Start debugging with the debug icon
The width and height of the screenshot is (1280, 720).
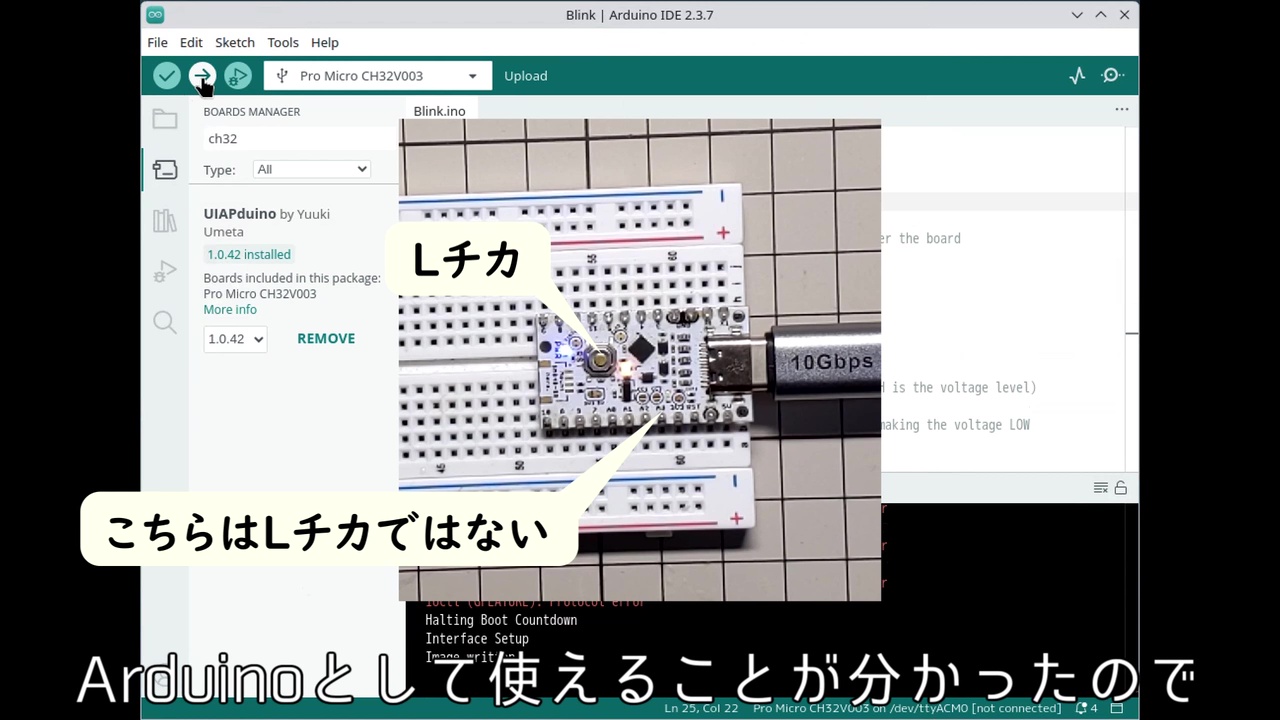tap(237, 76)
